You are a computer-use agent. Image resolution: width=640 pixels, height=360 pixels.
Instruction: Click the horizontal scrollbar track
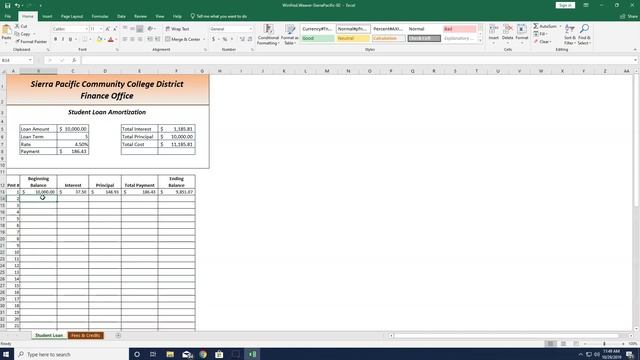pyautogui.click(x=510, y=336)
